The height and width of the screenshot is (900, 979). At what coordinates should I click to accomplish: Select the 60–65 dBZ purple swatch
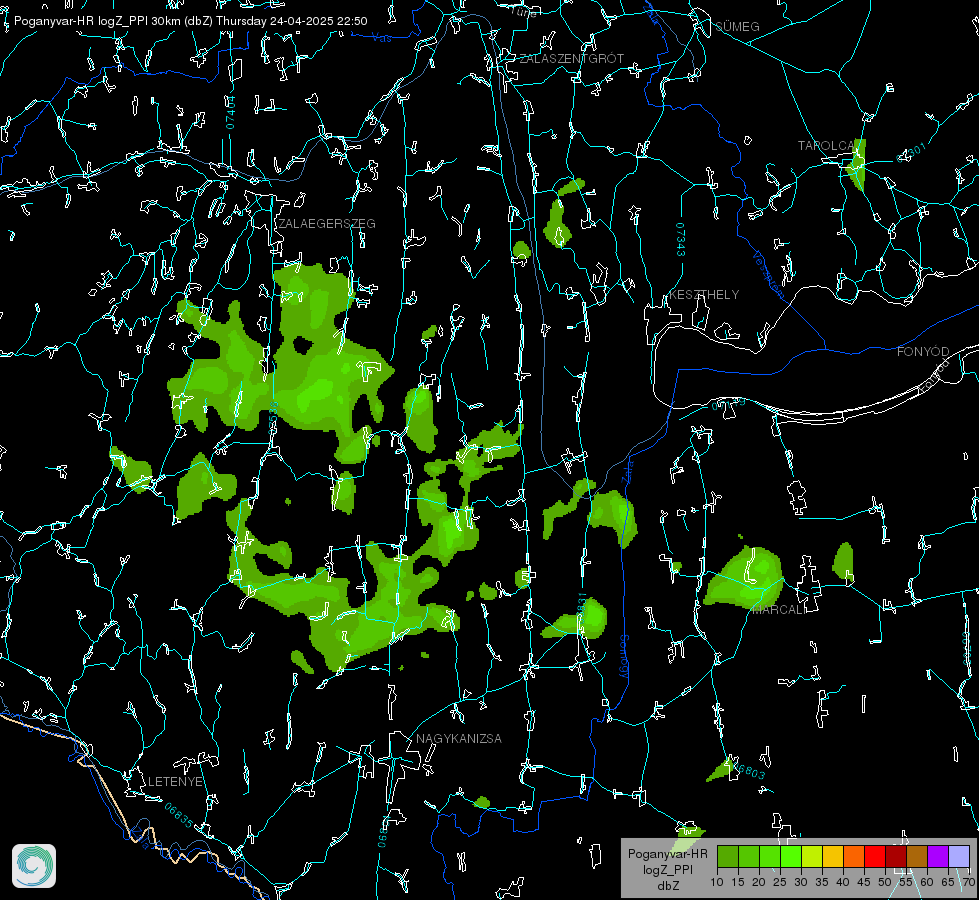[x=938, y=856]
